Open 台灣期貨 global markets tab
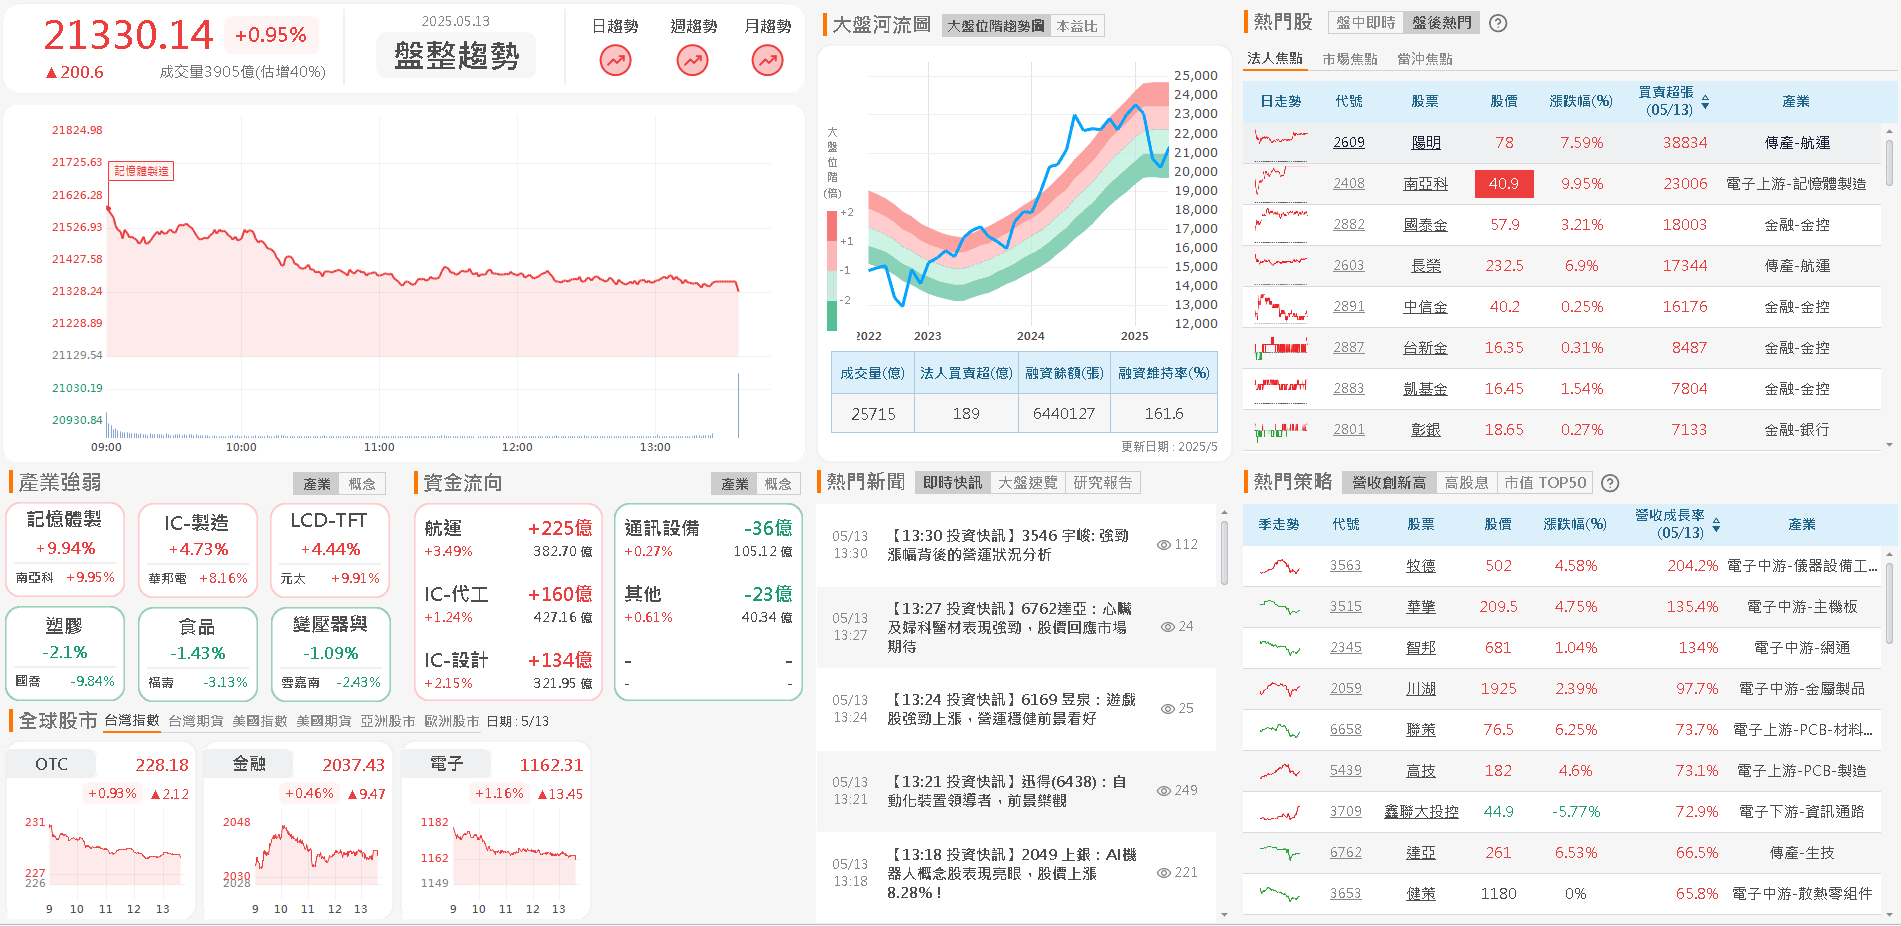The width and height of the screenshot is (1901, 926). 196,721
